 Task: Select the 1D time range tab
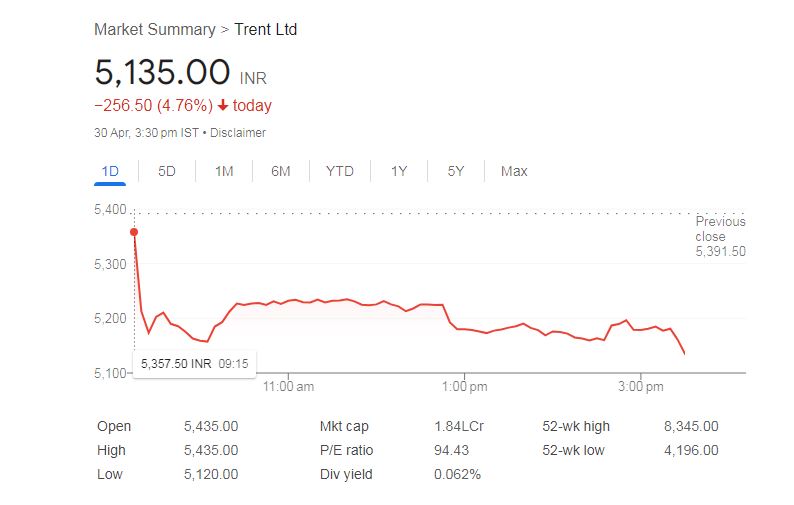[x=110, y=171]
